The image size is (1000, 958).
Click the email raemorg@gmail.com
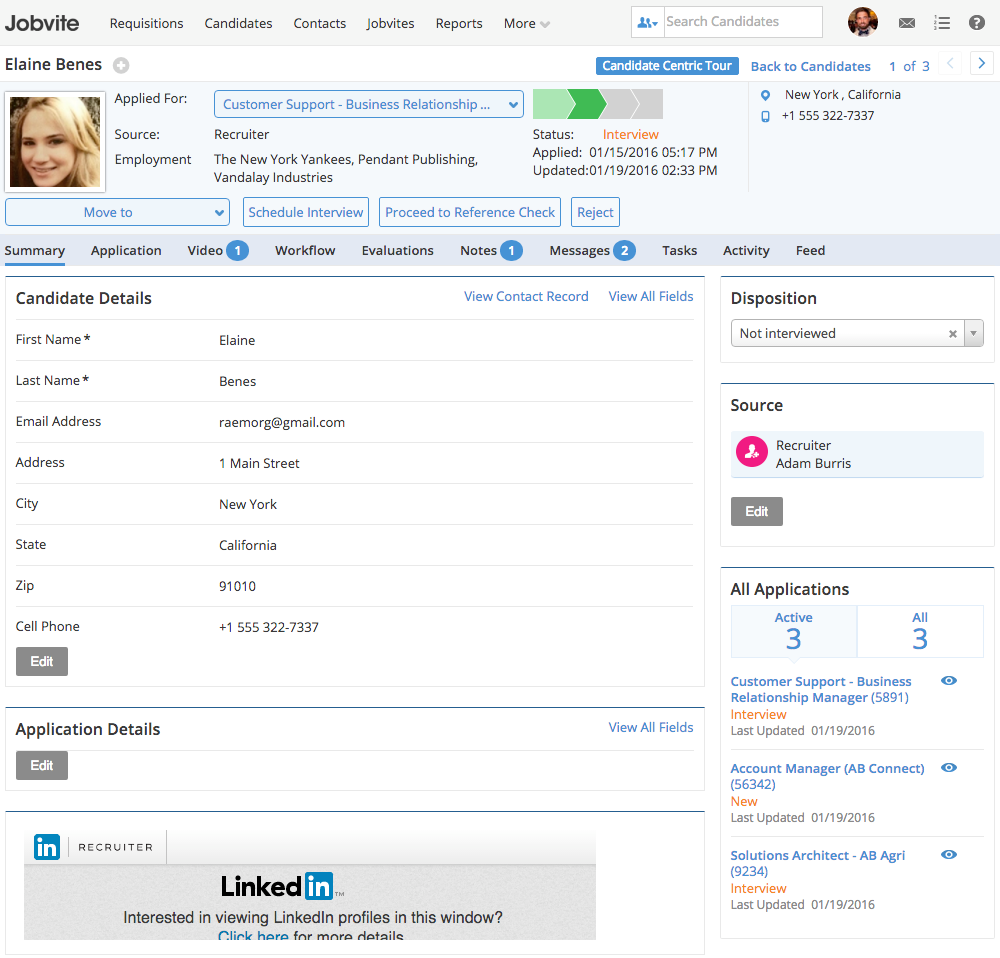point(281,422)
